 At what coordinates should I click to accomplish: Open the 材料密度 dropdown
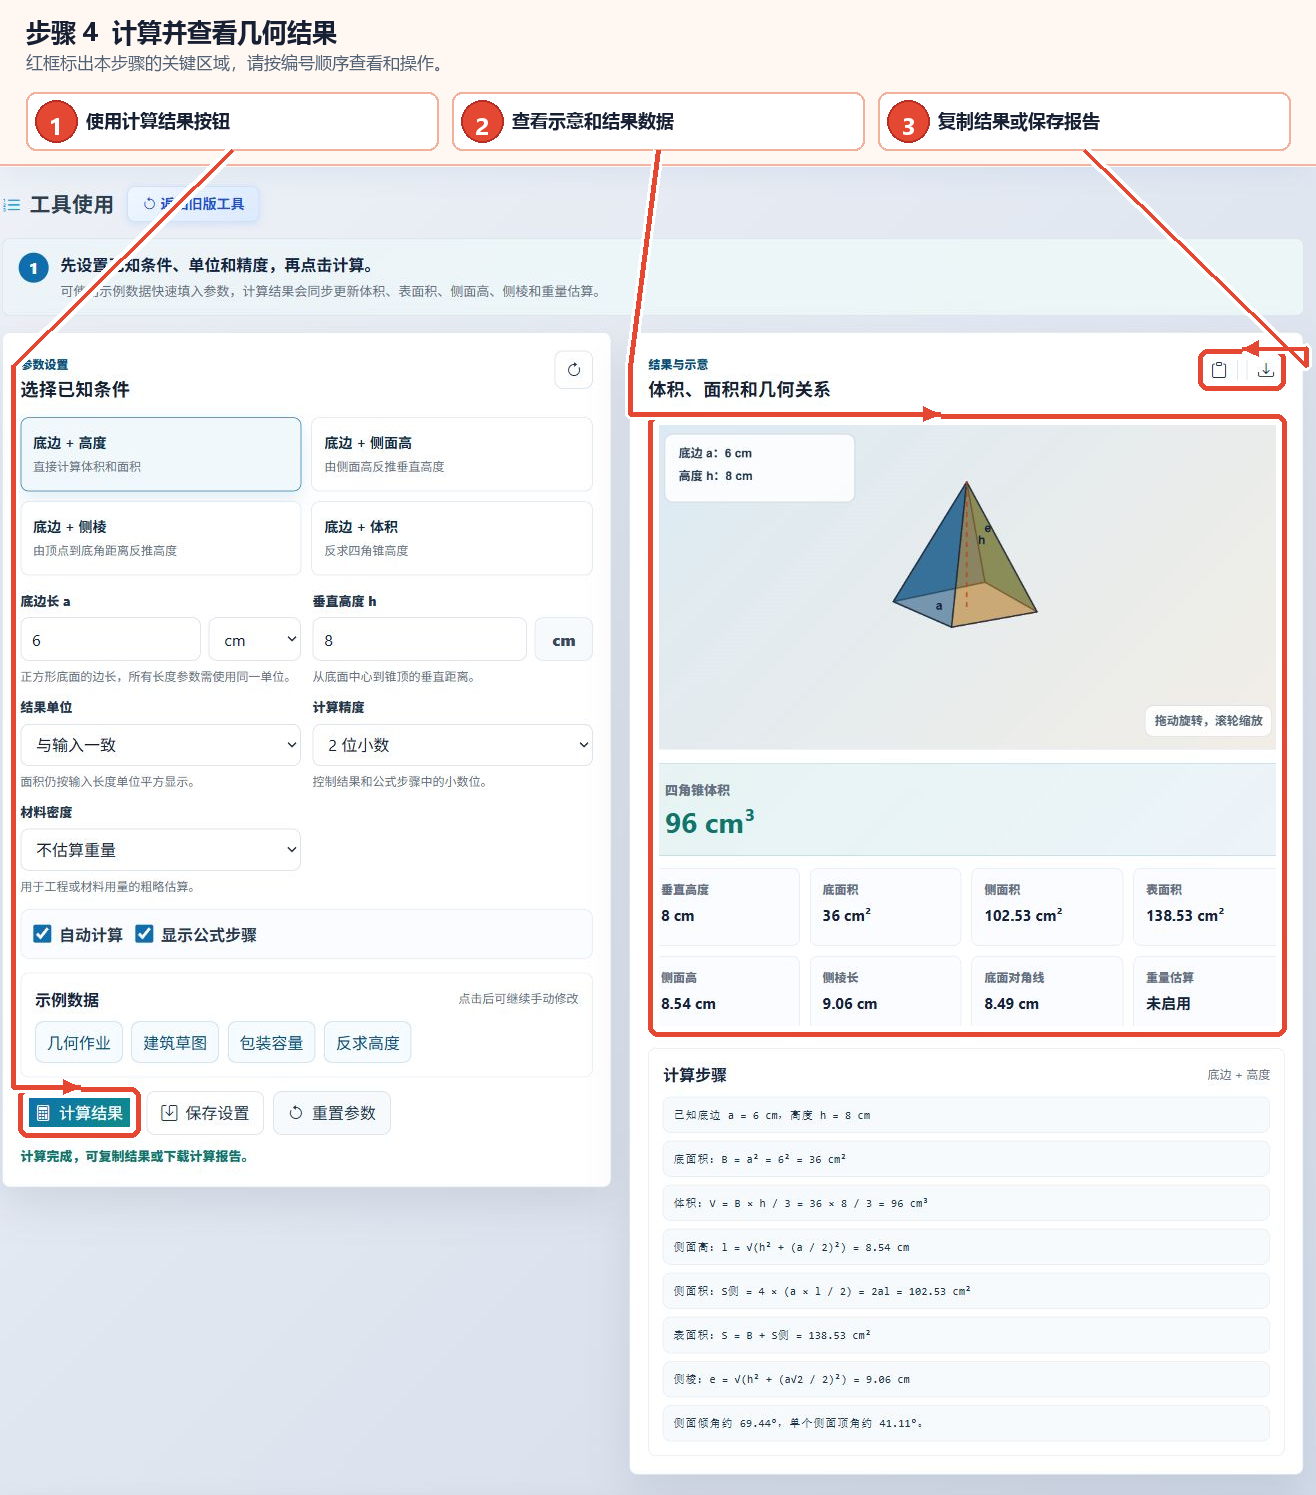click(161, 850)
